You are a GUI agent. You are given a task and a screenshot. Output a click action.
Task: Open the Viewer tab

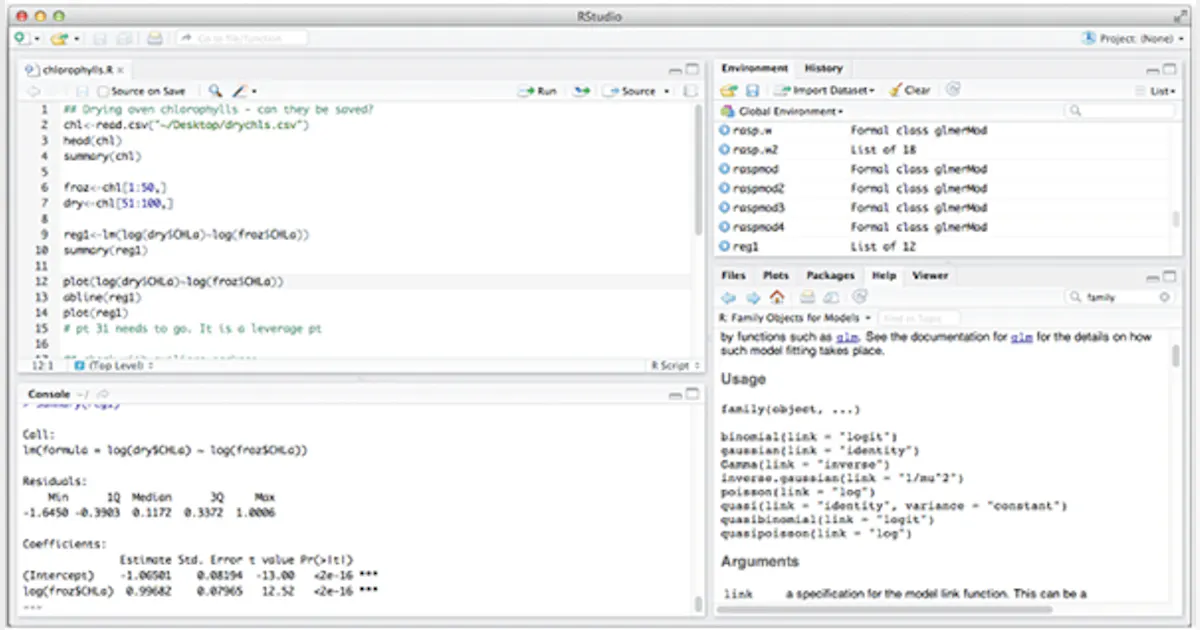930,275
